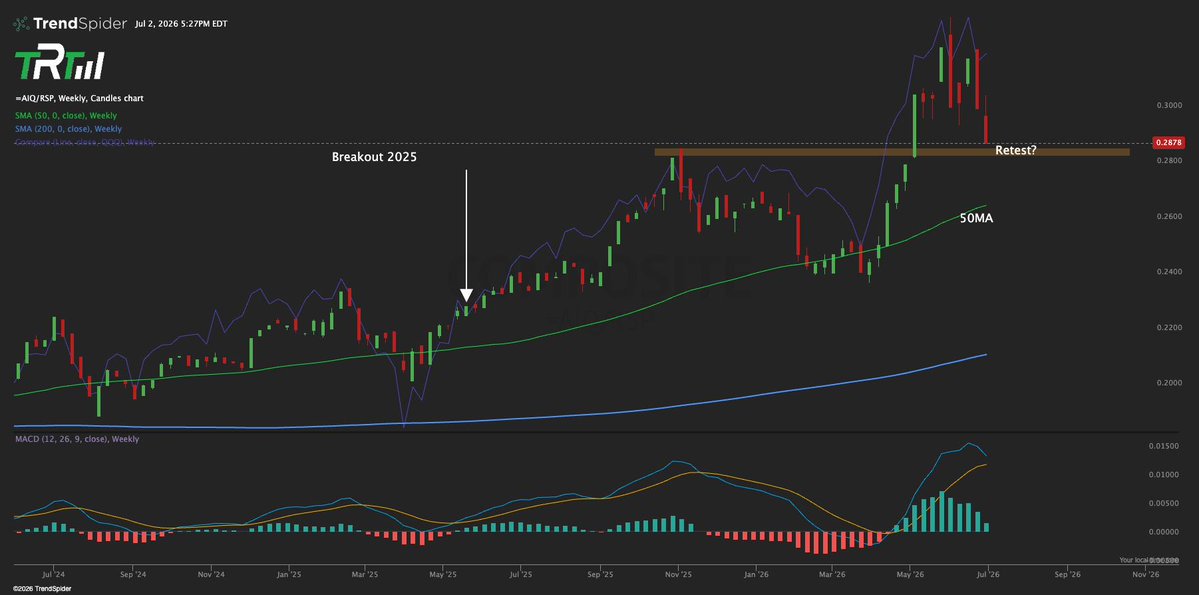This screenshot has height=595, width=1199.
Task: Click the 0.01000 MACD axis value
Action: tap(1166, 475)
